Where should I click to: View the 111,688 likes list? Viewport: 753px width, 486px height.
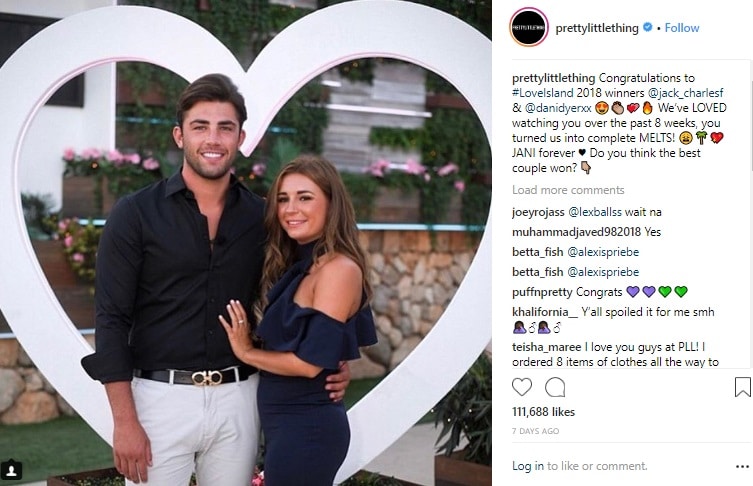coord(543,412)
